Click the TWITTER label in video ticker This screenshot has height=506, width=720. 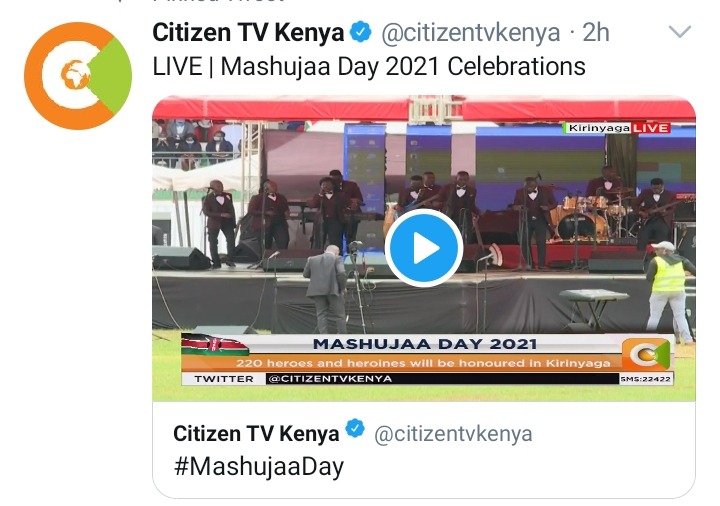224,379
